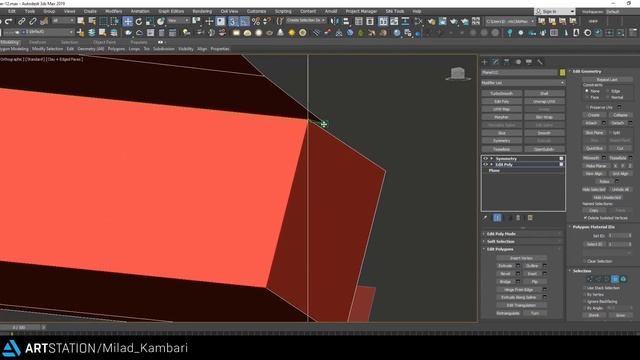Select Polygon sub-object level icon
The width and height of the screenshot is (640, 360).
615,279
